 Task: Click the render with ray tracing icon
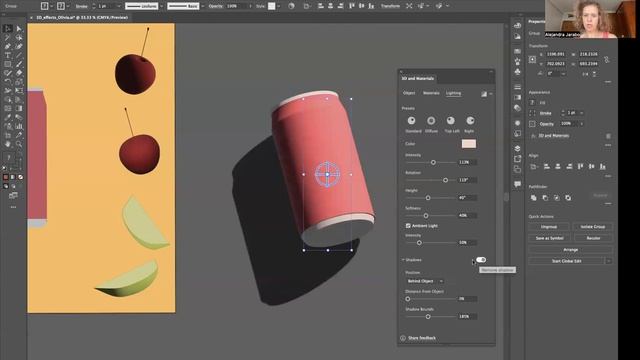coord(484,94)
